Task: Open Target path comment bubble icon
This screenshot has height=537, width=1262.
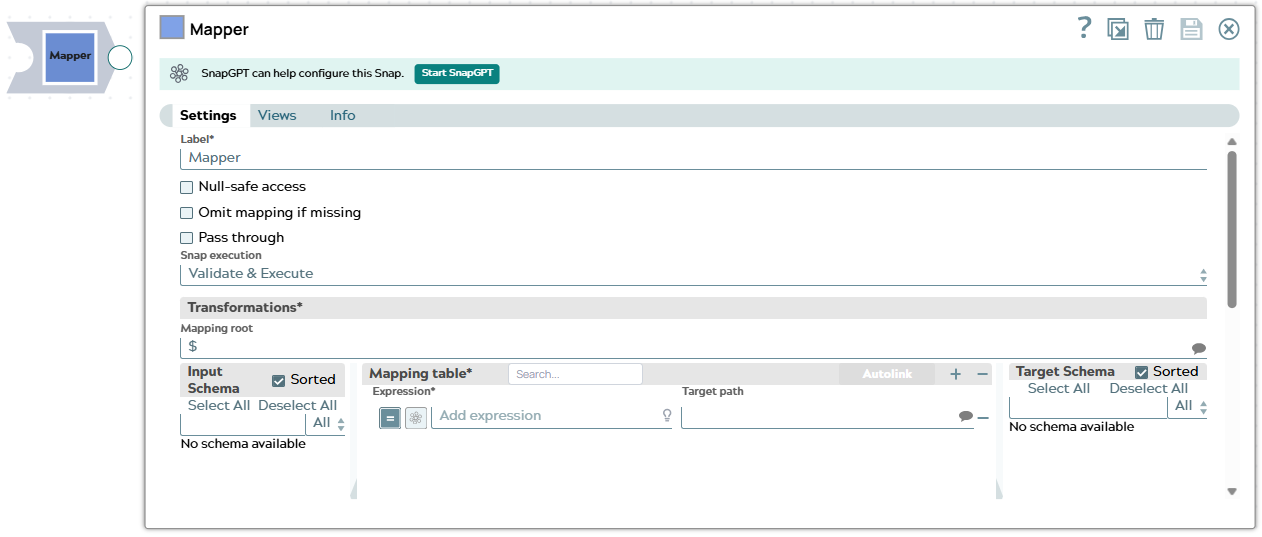Action: tap(965, 416)
